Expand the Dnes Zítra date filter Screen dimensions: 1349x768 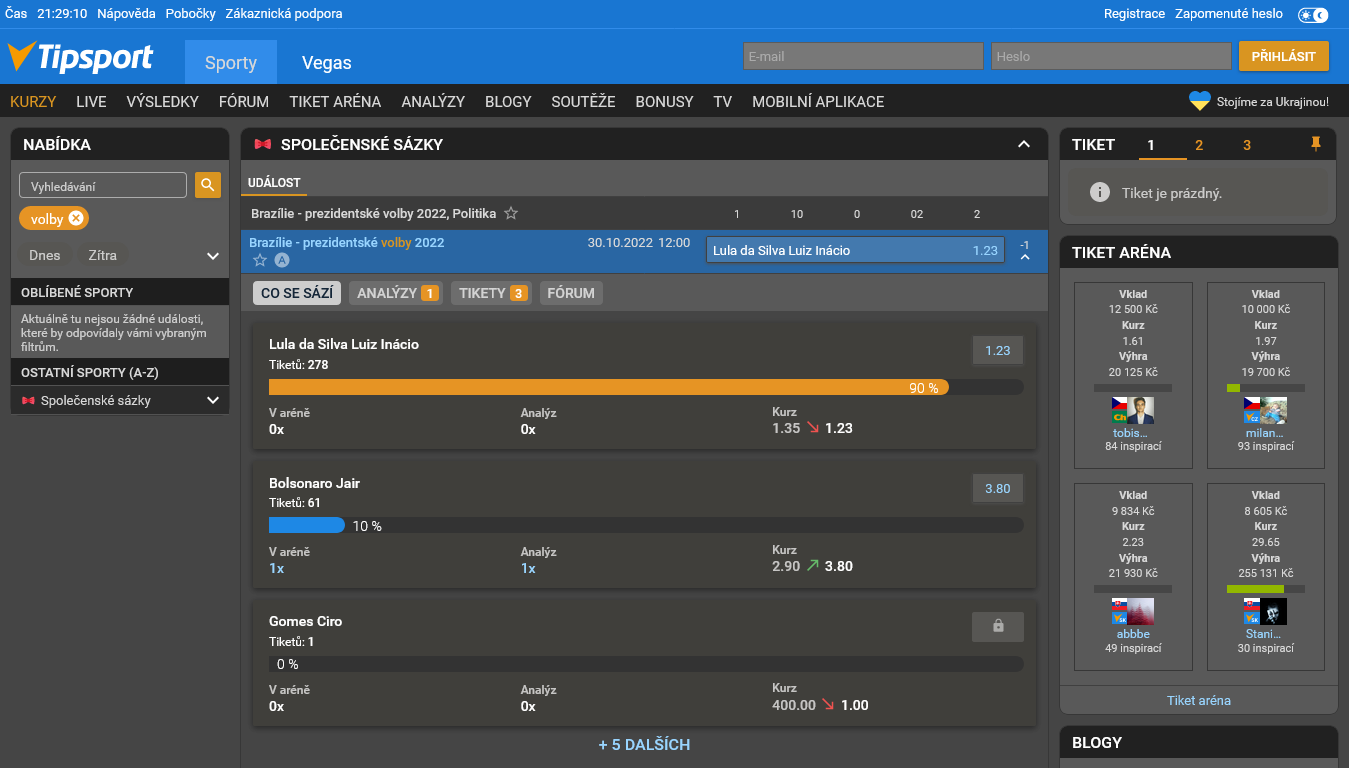213,256
